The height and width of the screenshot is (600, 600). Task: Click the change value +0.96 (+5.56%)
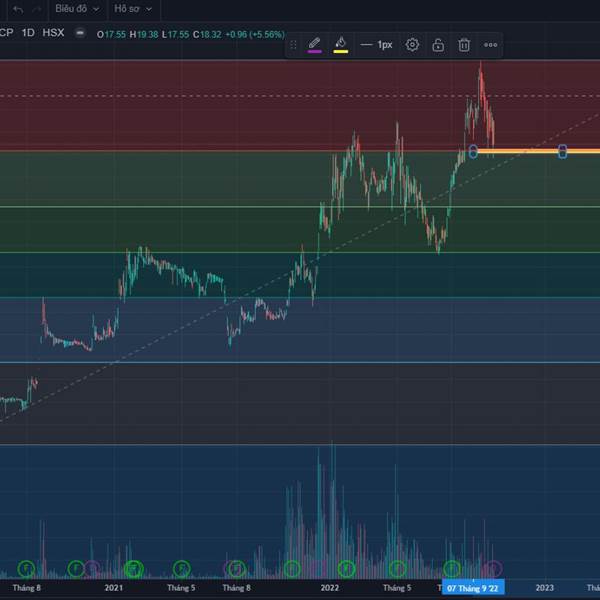pos(255,35)
